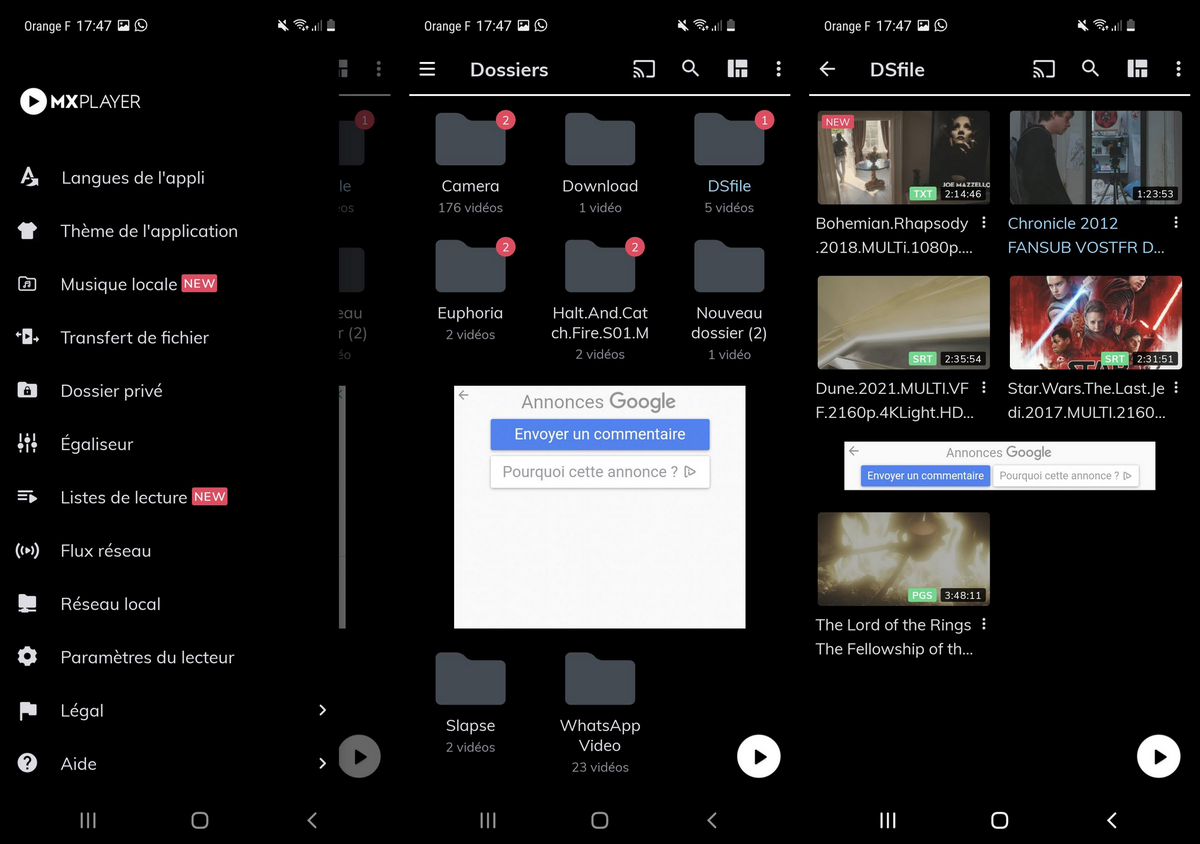Viewport: 1200px width, 844px height.
Task: Select Transfert de fichier menu item
Action: [x=134, y=338]
